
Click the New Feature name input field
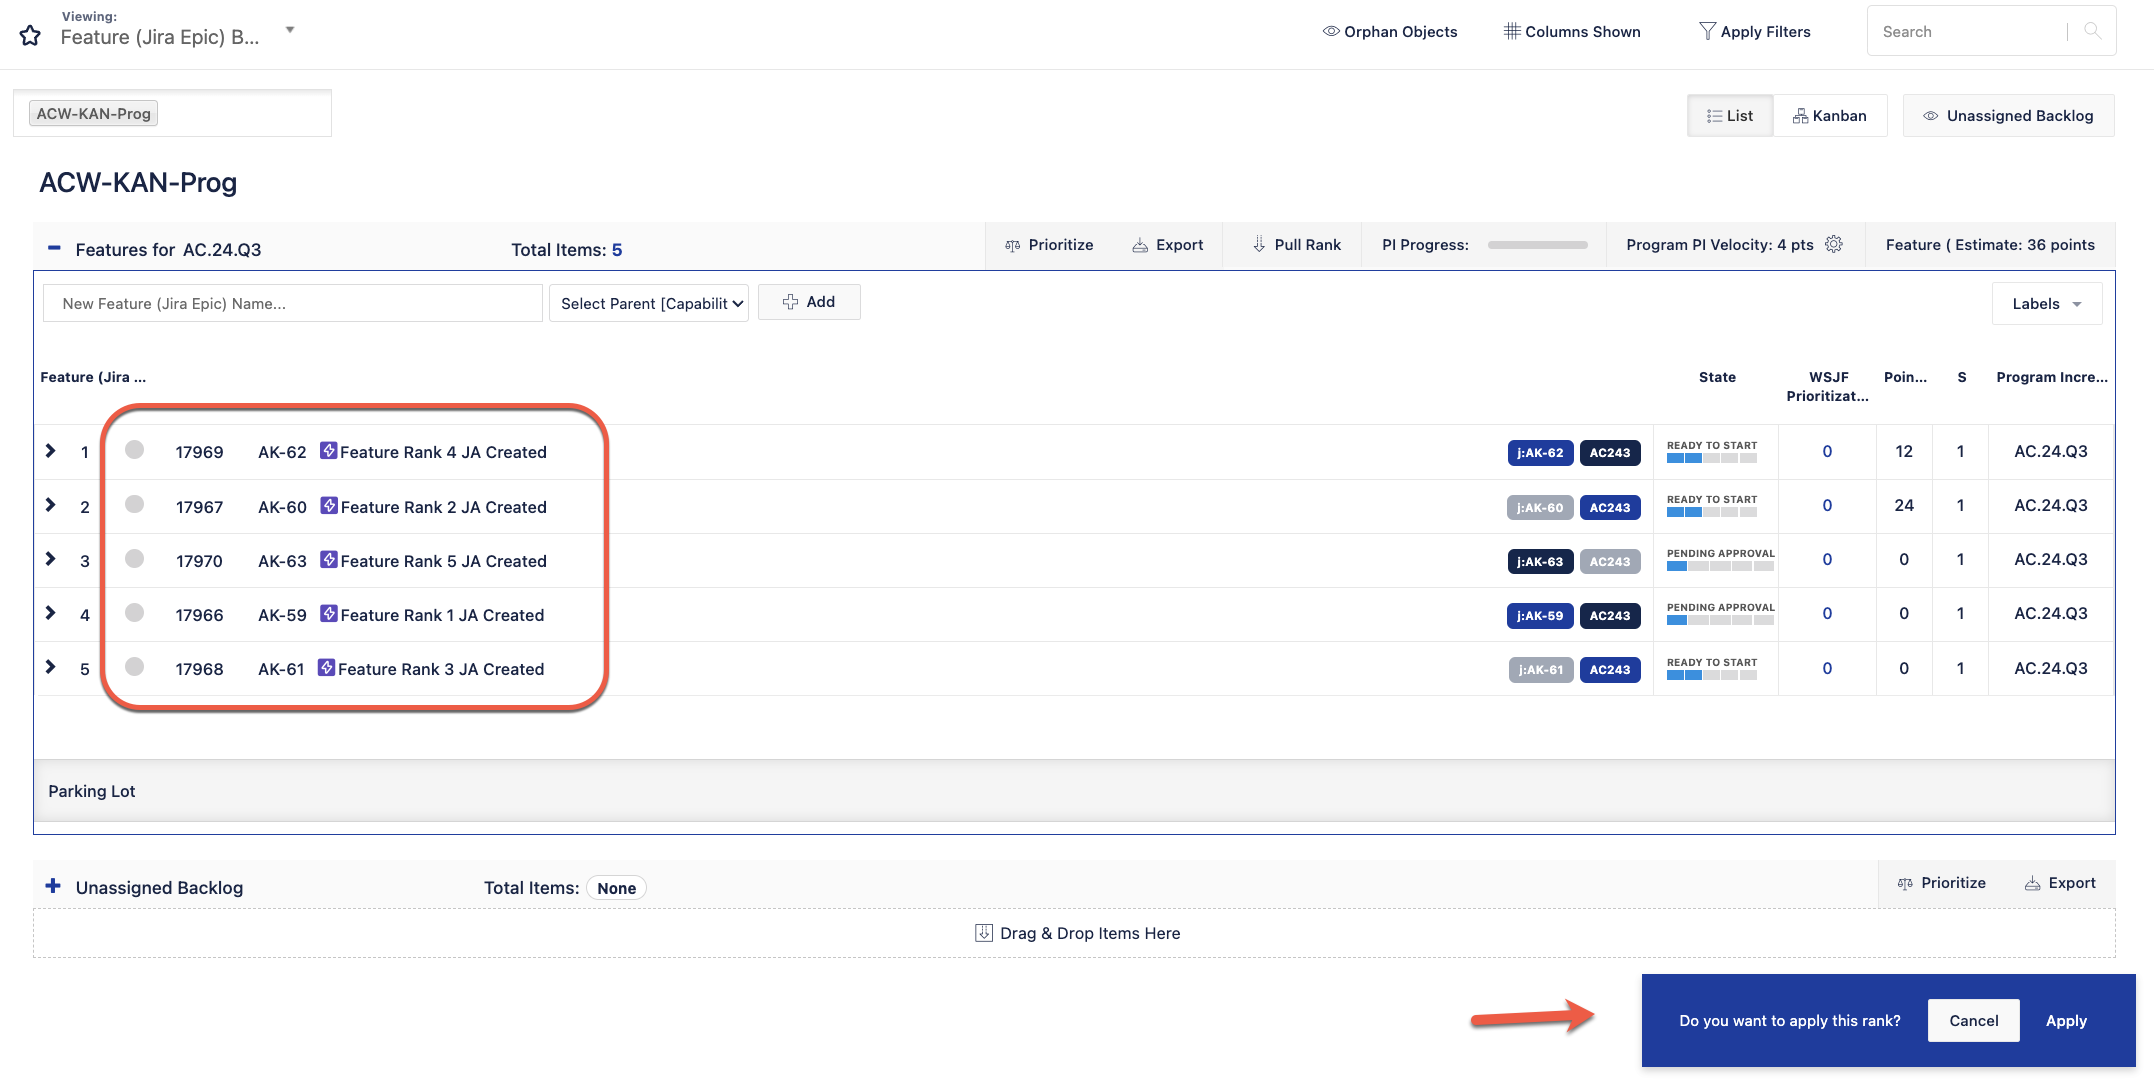click(292, 303)
